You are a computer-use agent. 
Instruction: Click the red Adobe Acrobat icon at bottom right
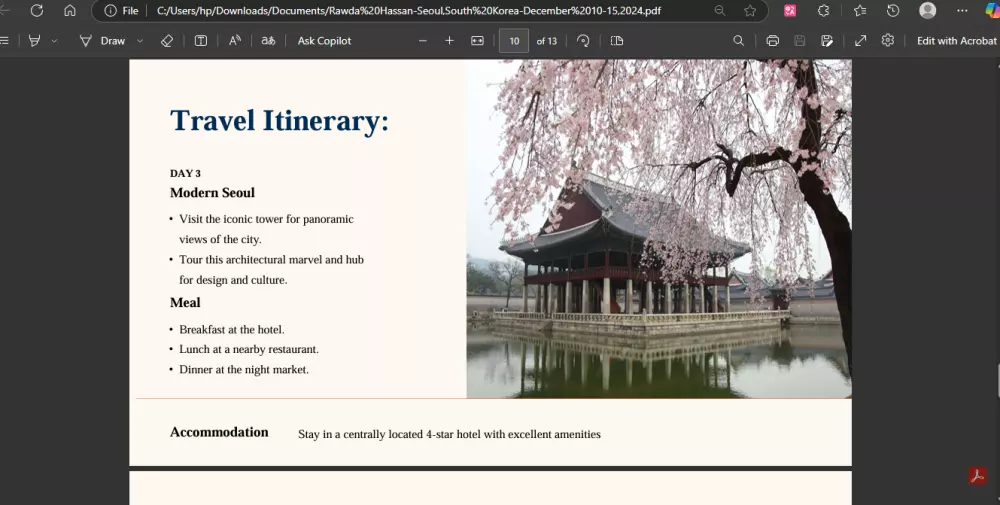click(977, 476)
